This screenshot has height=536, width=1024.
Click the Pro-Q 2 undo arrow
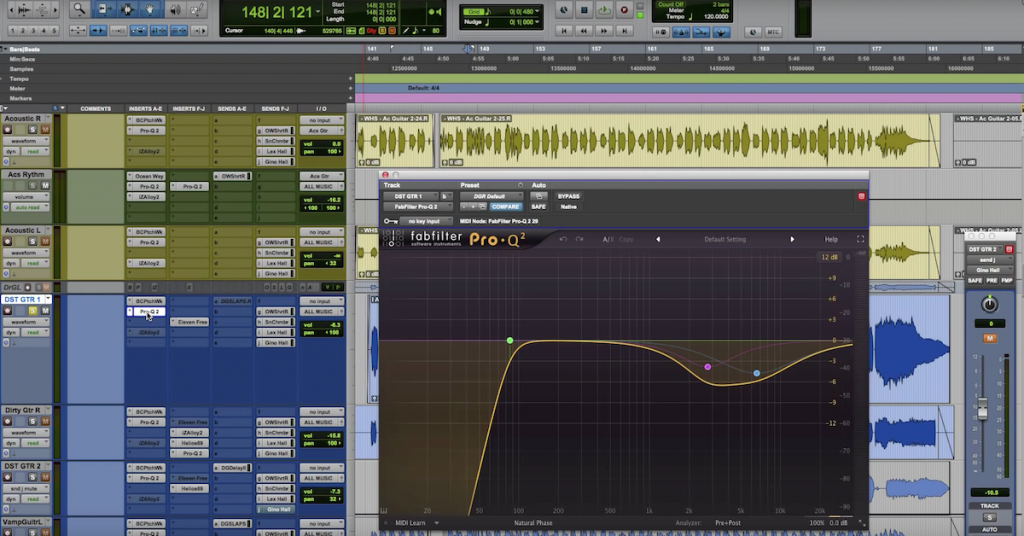[x=563, y=240]
